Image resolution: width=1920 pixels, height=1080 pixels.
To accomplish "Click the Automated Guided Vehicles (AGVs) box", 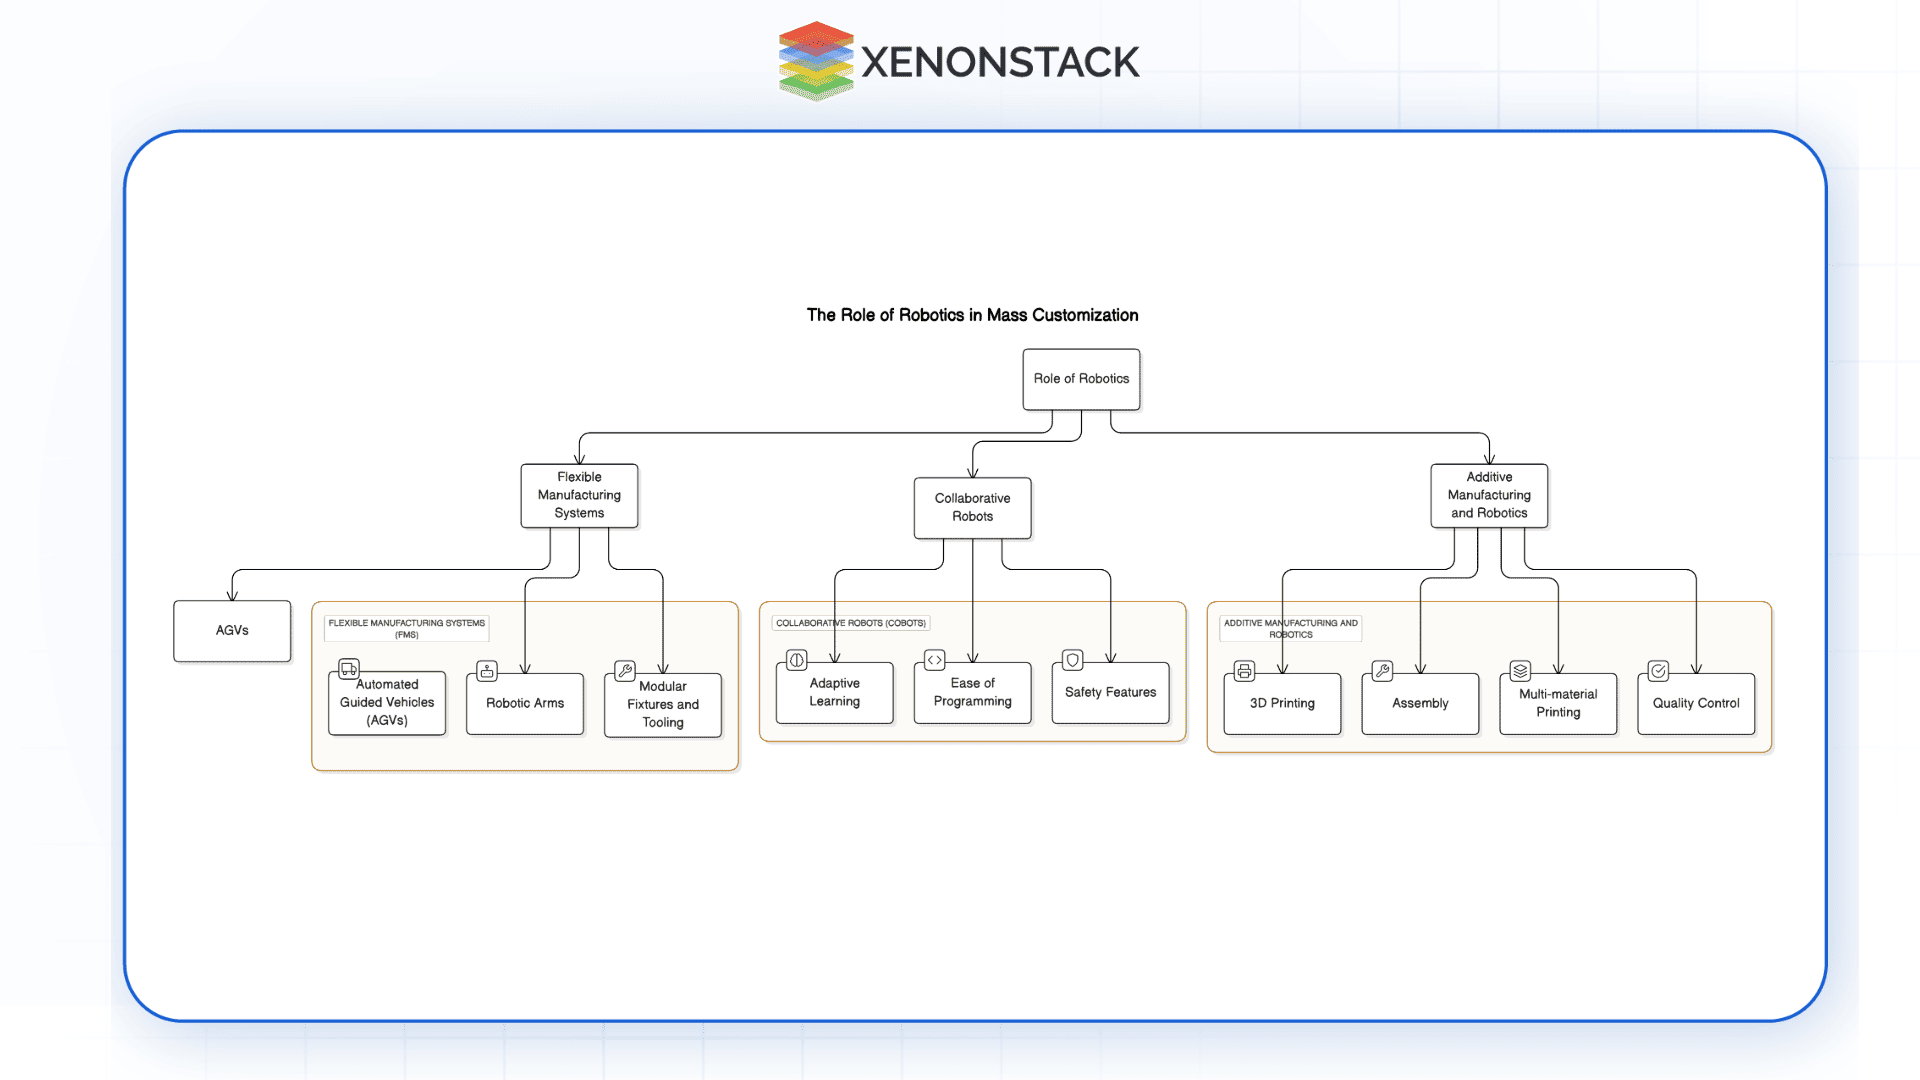I will coord(387,703).
